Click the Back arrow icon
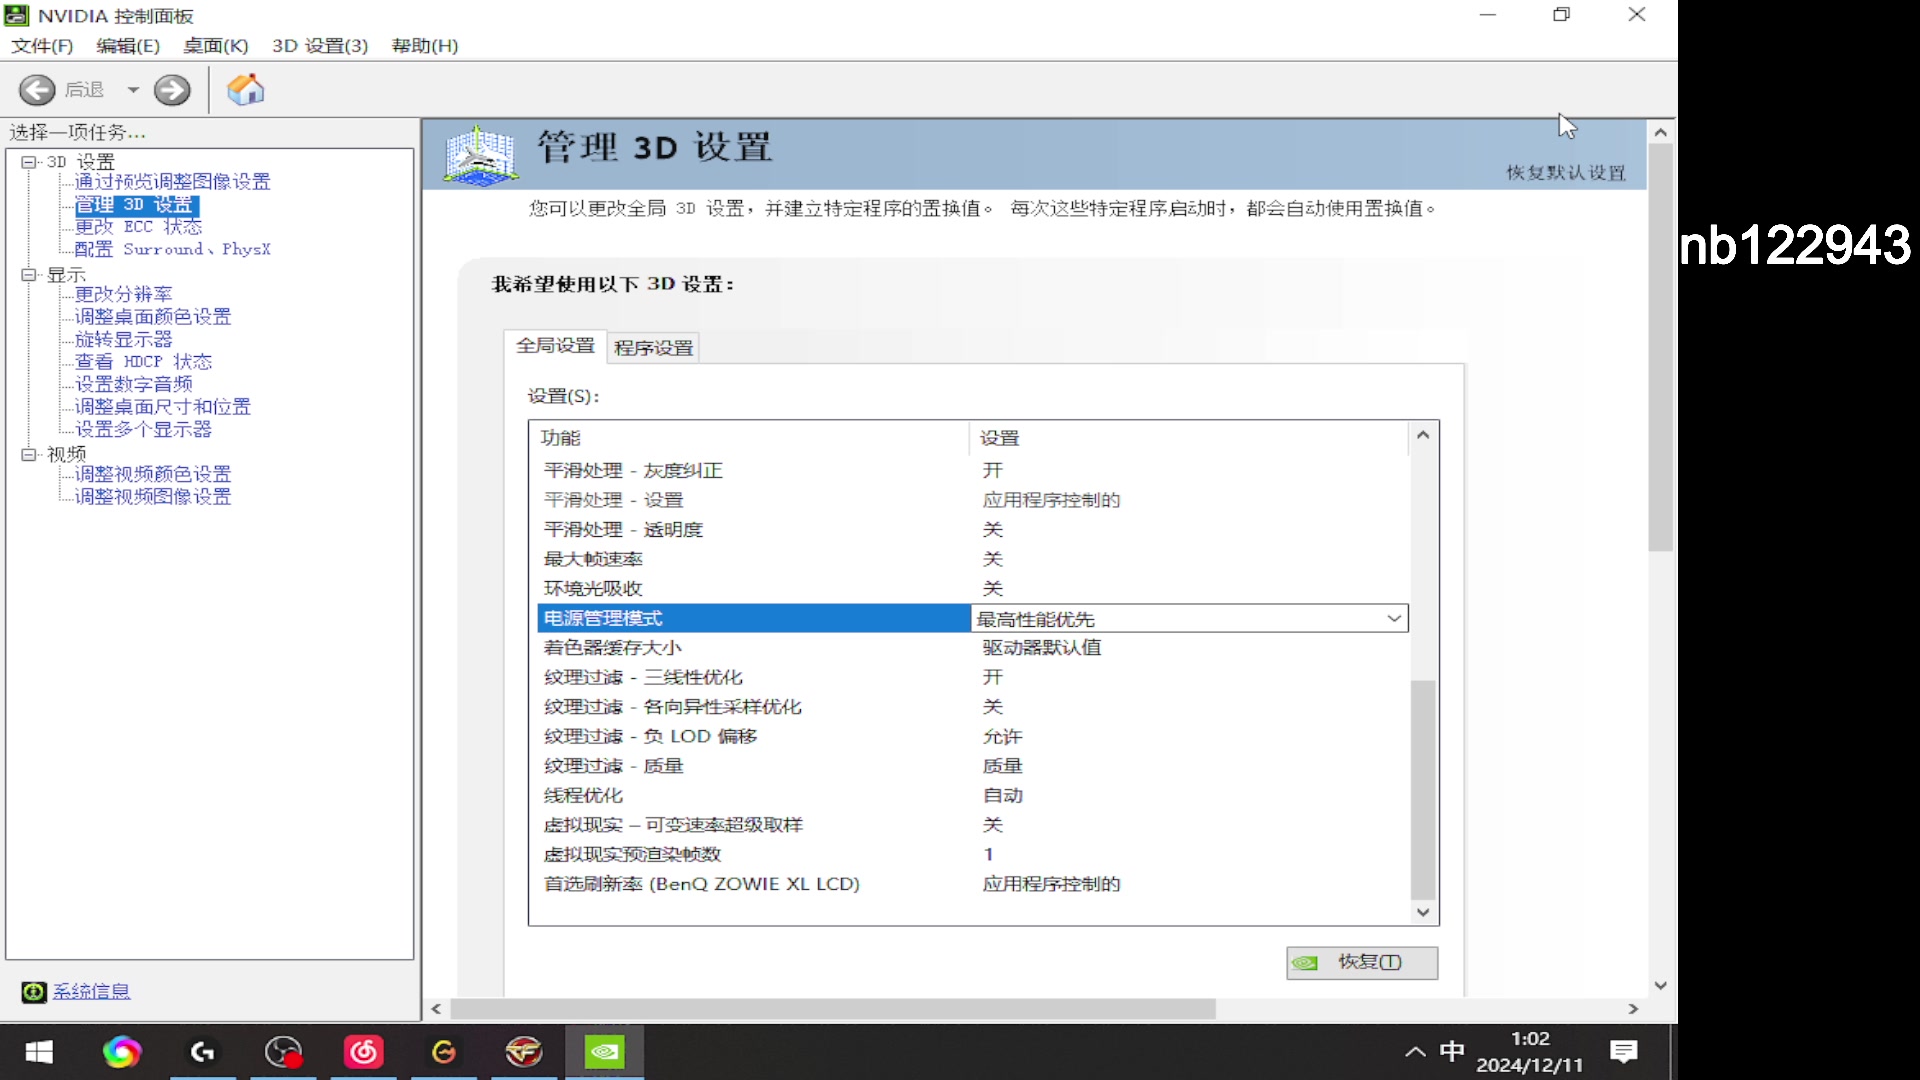The image size is (1920, 1080). click(x=37, y=90)
